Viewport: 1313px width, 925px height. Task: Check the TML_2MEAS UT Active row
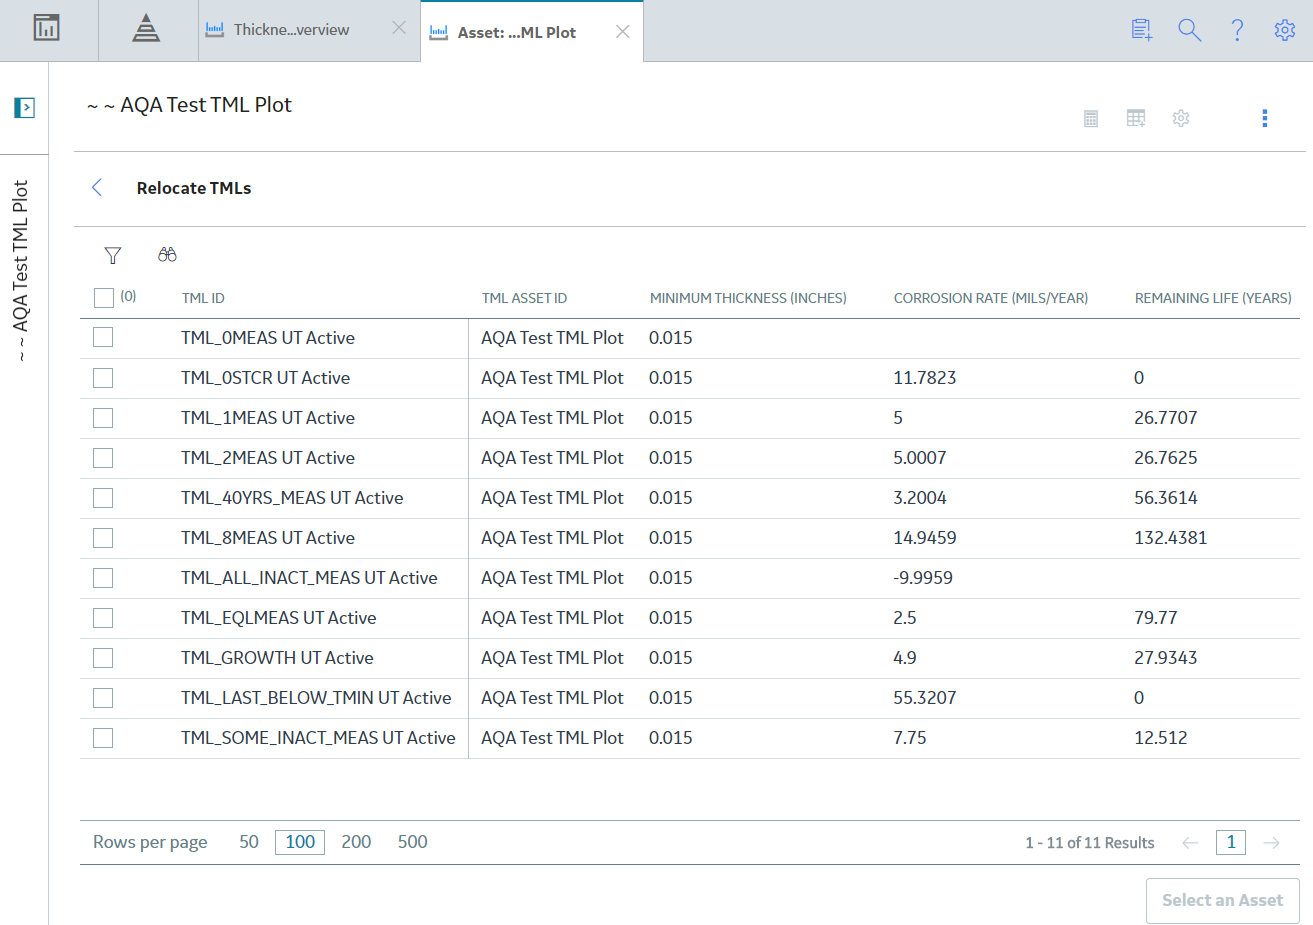tap(103, 458)
